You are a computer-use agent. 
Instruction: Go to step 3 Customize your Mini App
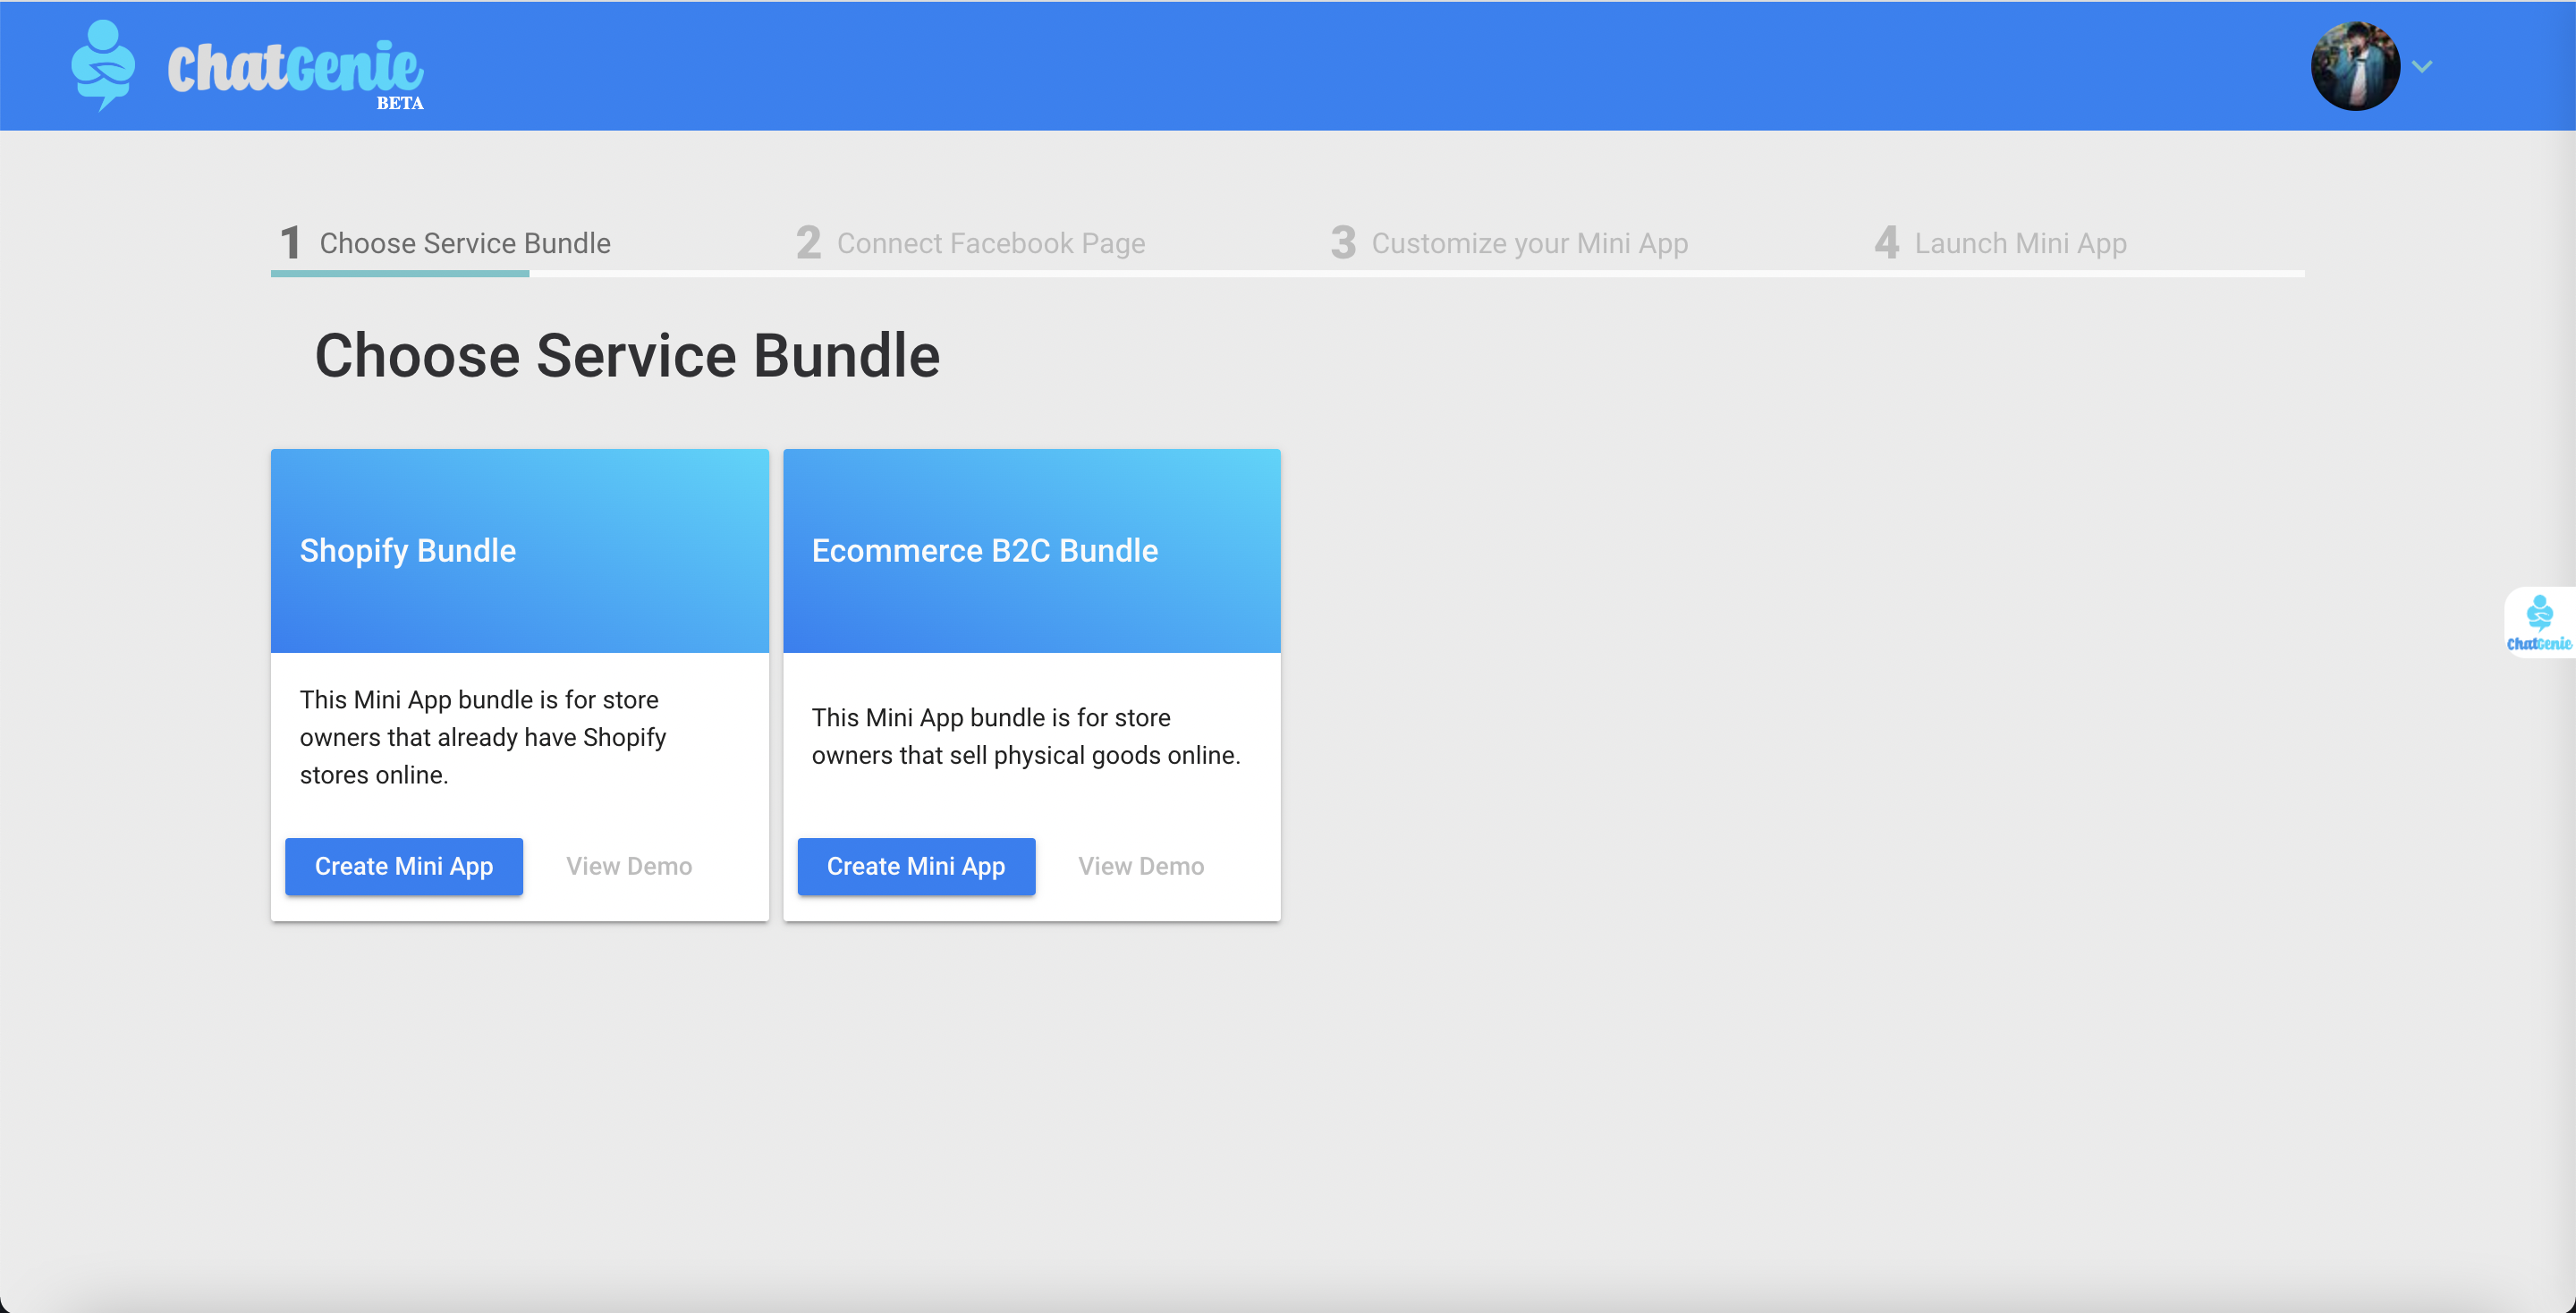(1509, 243)
